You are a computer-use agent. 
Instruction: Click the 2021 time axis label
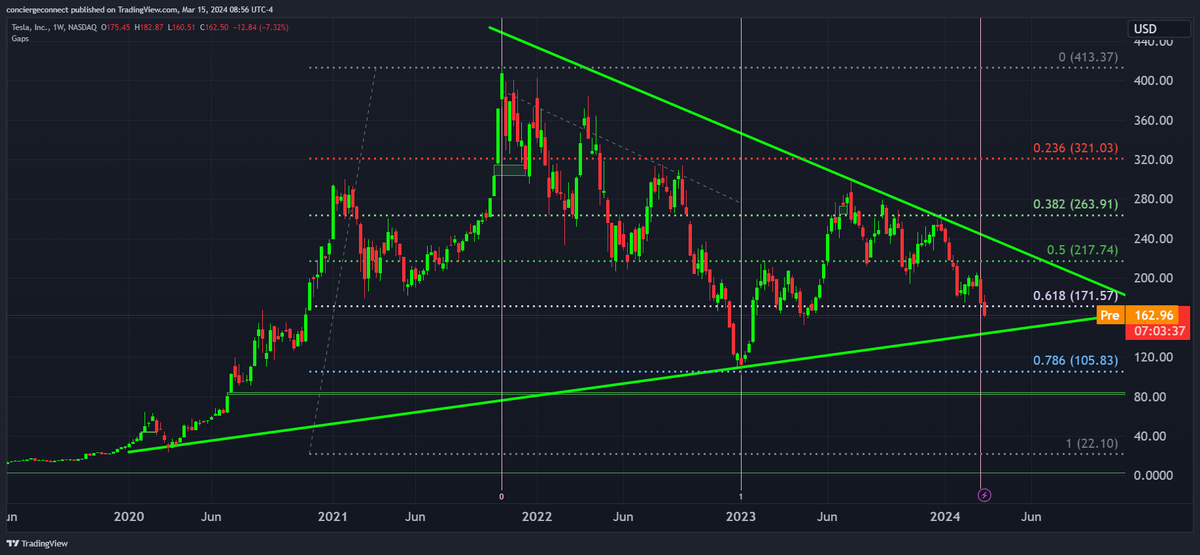coord(333,517)
